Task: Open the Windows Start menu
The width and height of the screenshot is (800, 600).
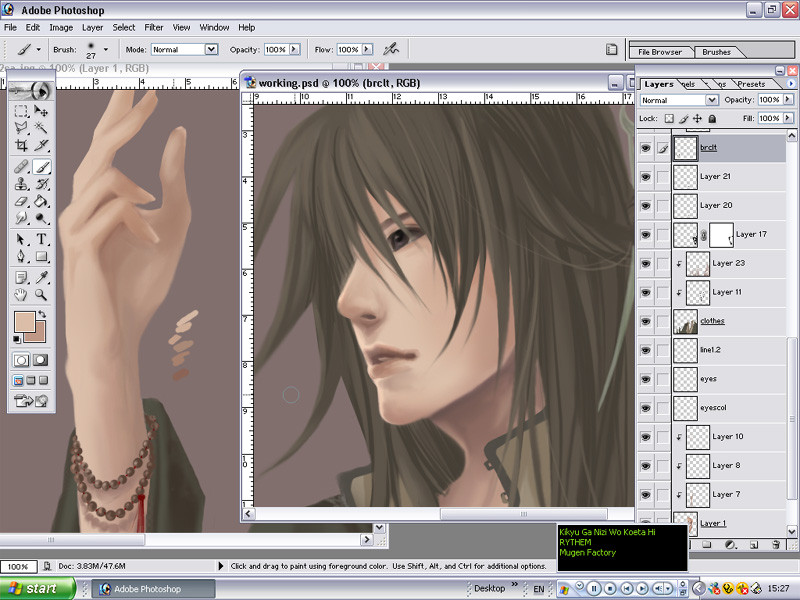Action: 37,588
